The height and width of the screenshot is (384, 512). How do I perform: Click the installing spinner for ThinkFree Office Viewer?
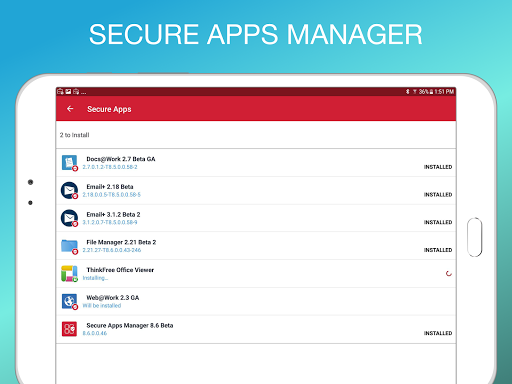449,274
